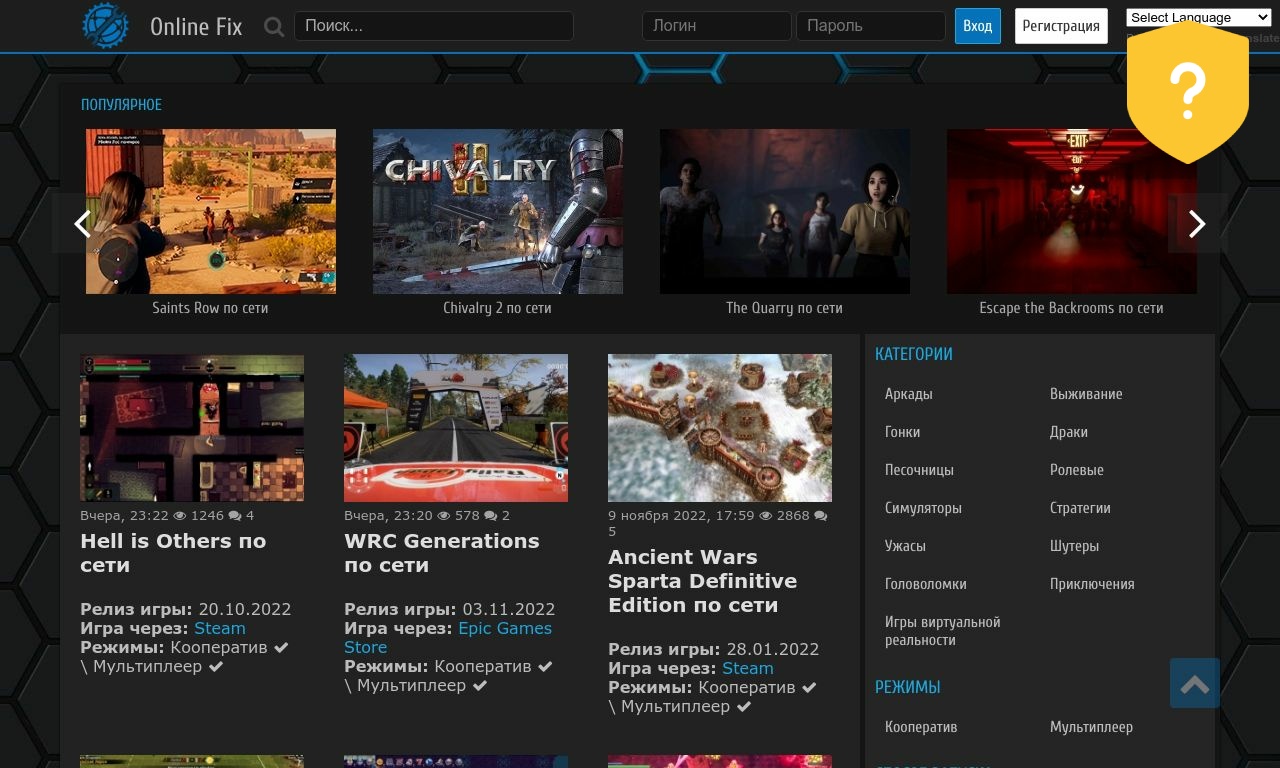Click the release date 20.10.2022

click(245, 609)
